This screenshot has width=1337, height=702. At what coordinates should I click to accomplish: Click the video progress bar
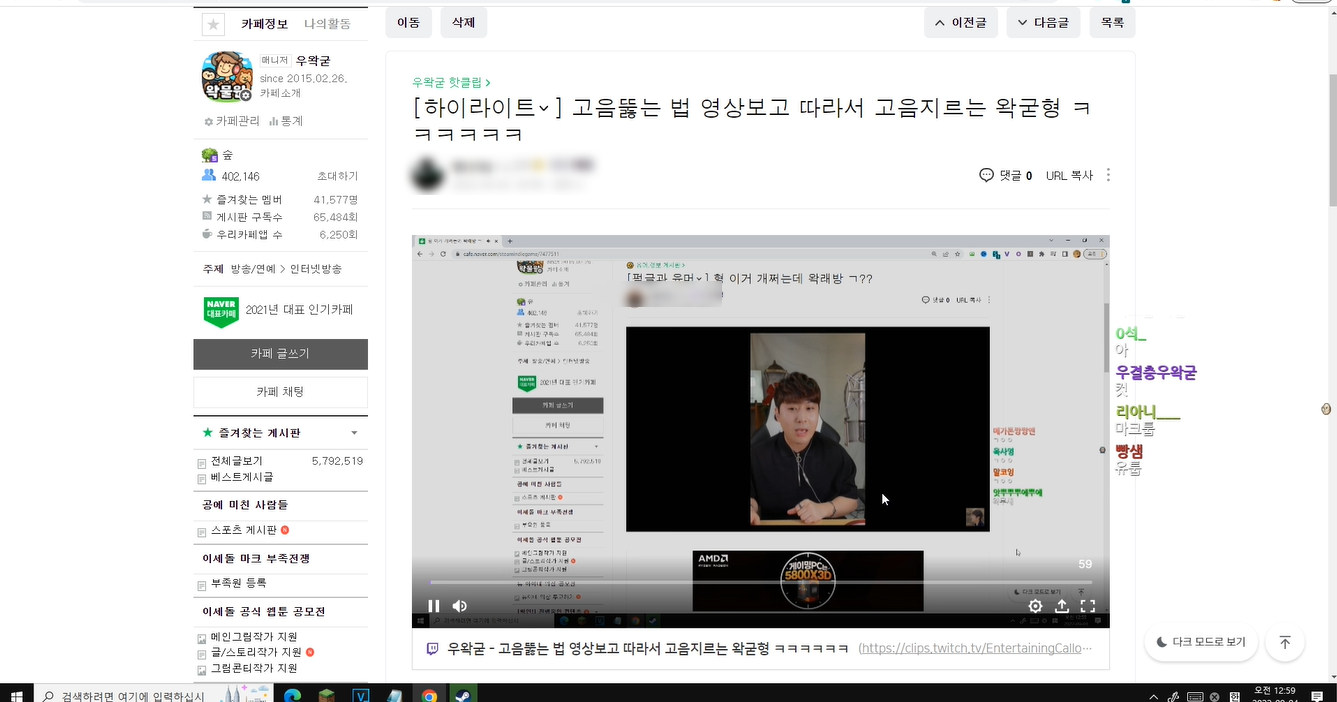click(x=761, y=582)
